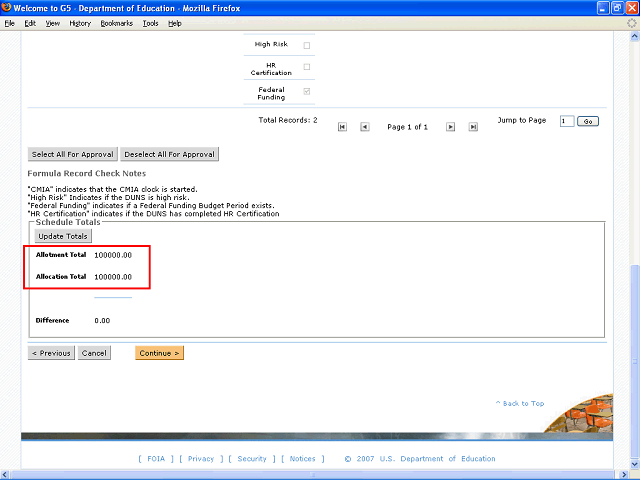Click the horizontal scrollbar right arrow
Viewport: 640px width, 480px height.
tap(624, 475)
